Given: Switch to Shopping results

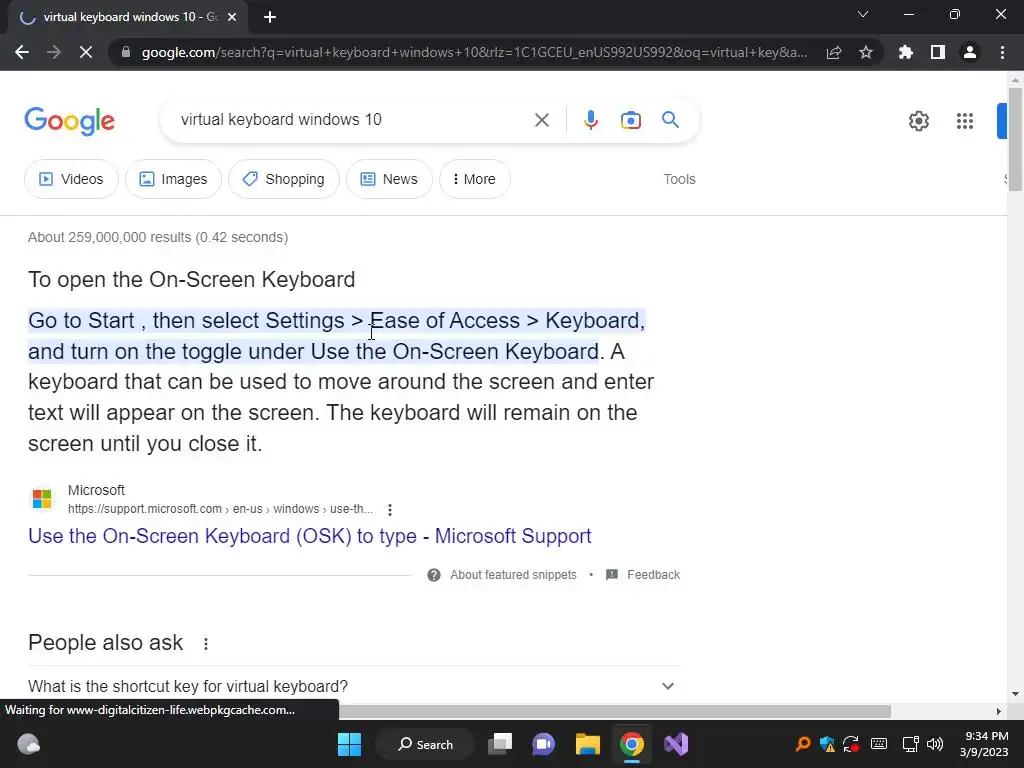Looking at the screenshot, I should (x=283, y=179).
